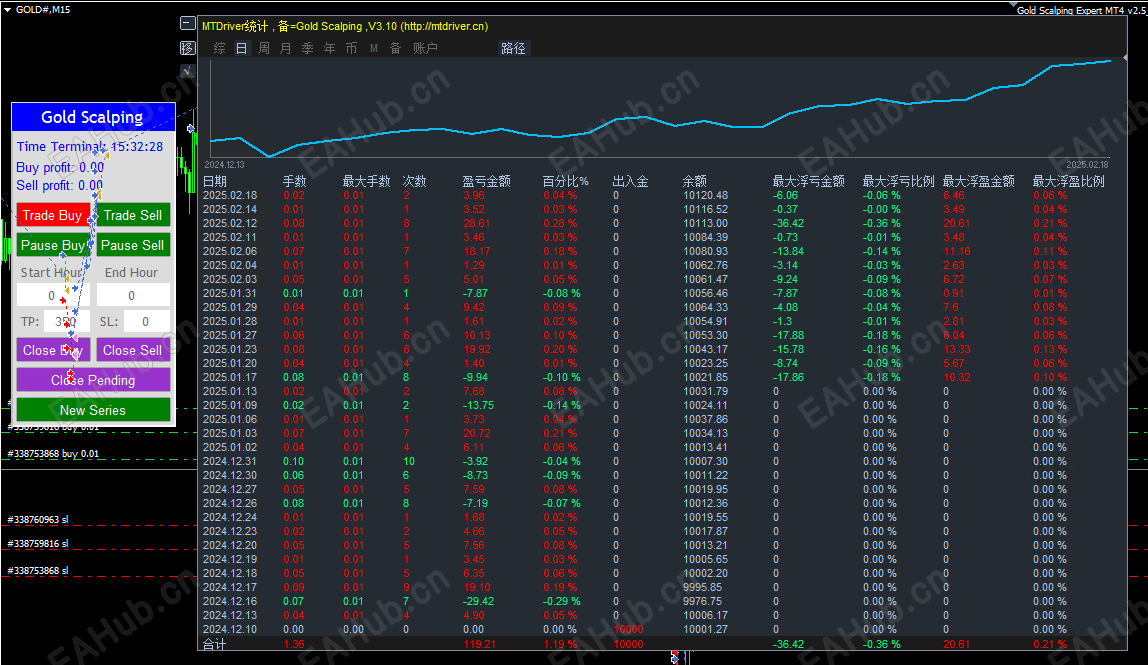Click the green Trade Sell button
The width and height of the screenshot is (1148, 665).
(133, 215)
